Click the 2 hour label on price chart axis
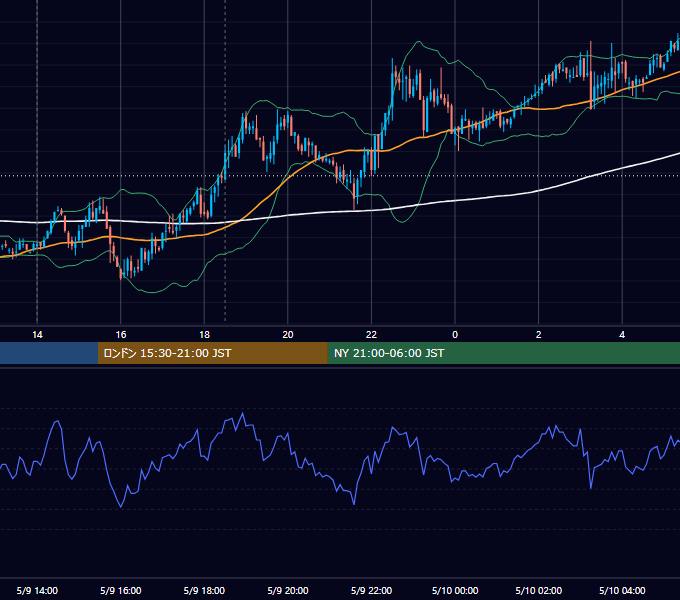Screen dimensions: 680x600 point(539,335)
